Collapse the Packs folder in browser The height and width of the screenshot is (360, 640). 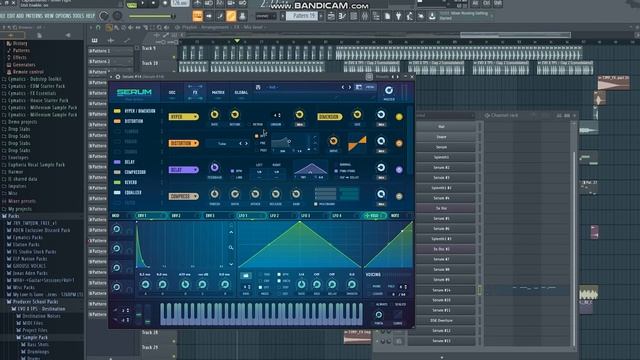(4, 216)
